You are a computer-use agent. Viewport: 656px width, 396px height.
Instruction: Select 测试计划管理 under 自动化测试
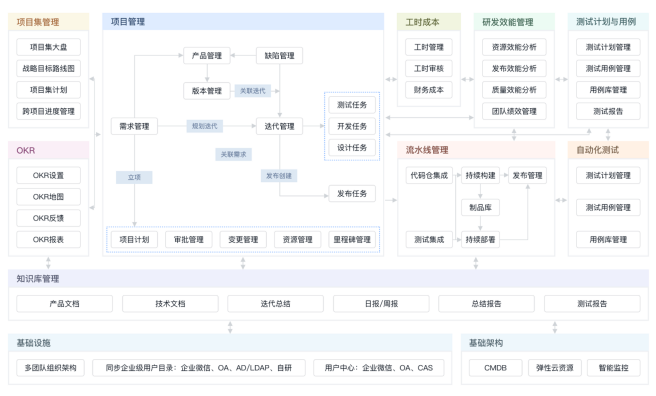pyautogui.click(x=608, y=175)
